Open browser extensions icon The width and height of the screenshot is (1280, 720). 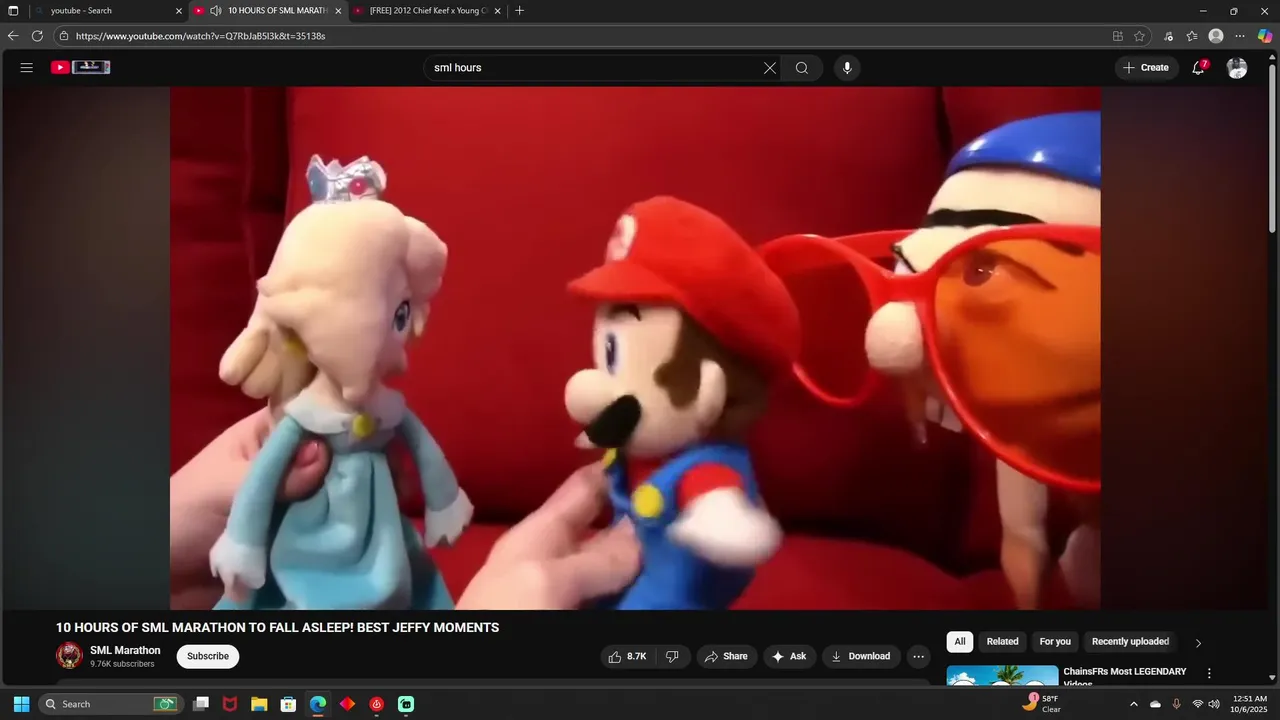click(x=1168, y=36)
